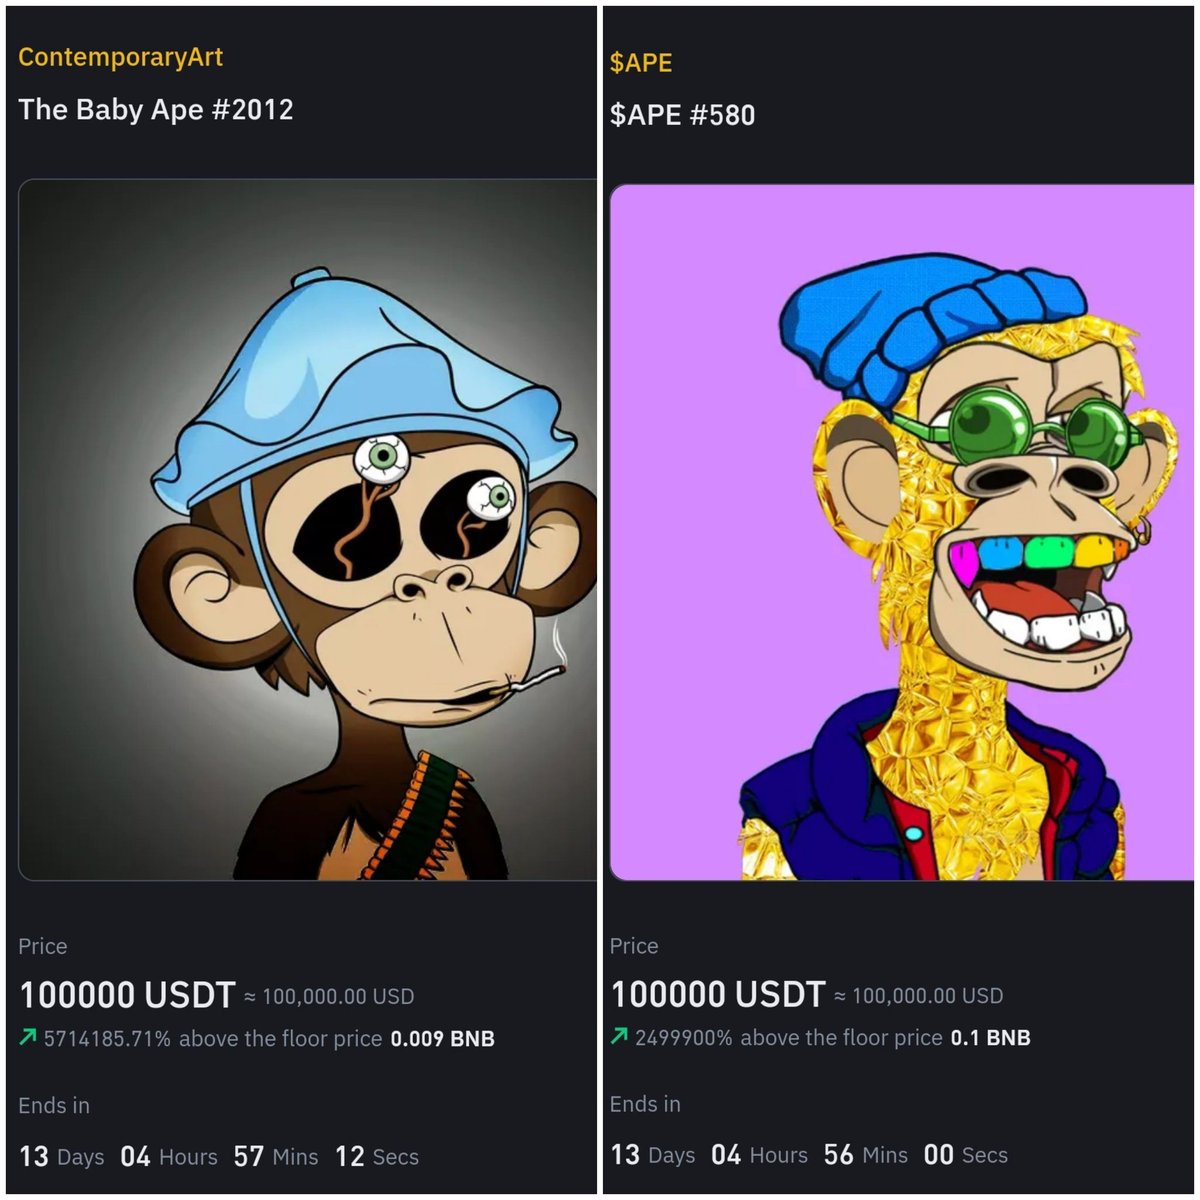Click green arrow beside 5714185.71% floor indicator

28,1038
